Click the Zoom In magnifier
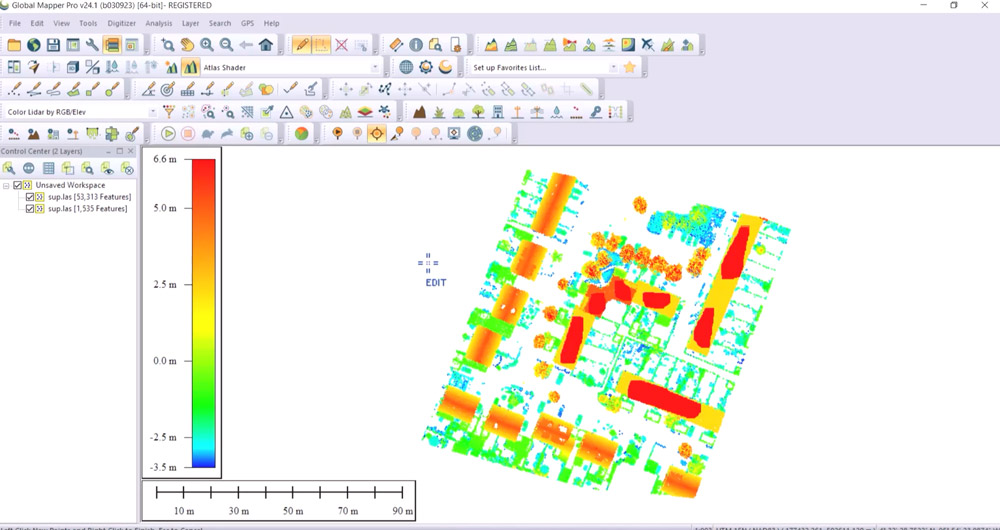 pyautogui.click(x=207, y=45)
